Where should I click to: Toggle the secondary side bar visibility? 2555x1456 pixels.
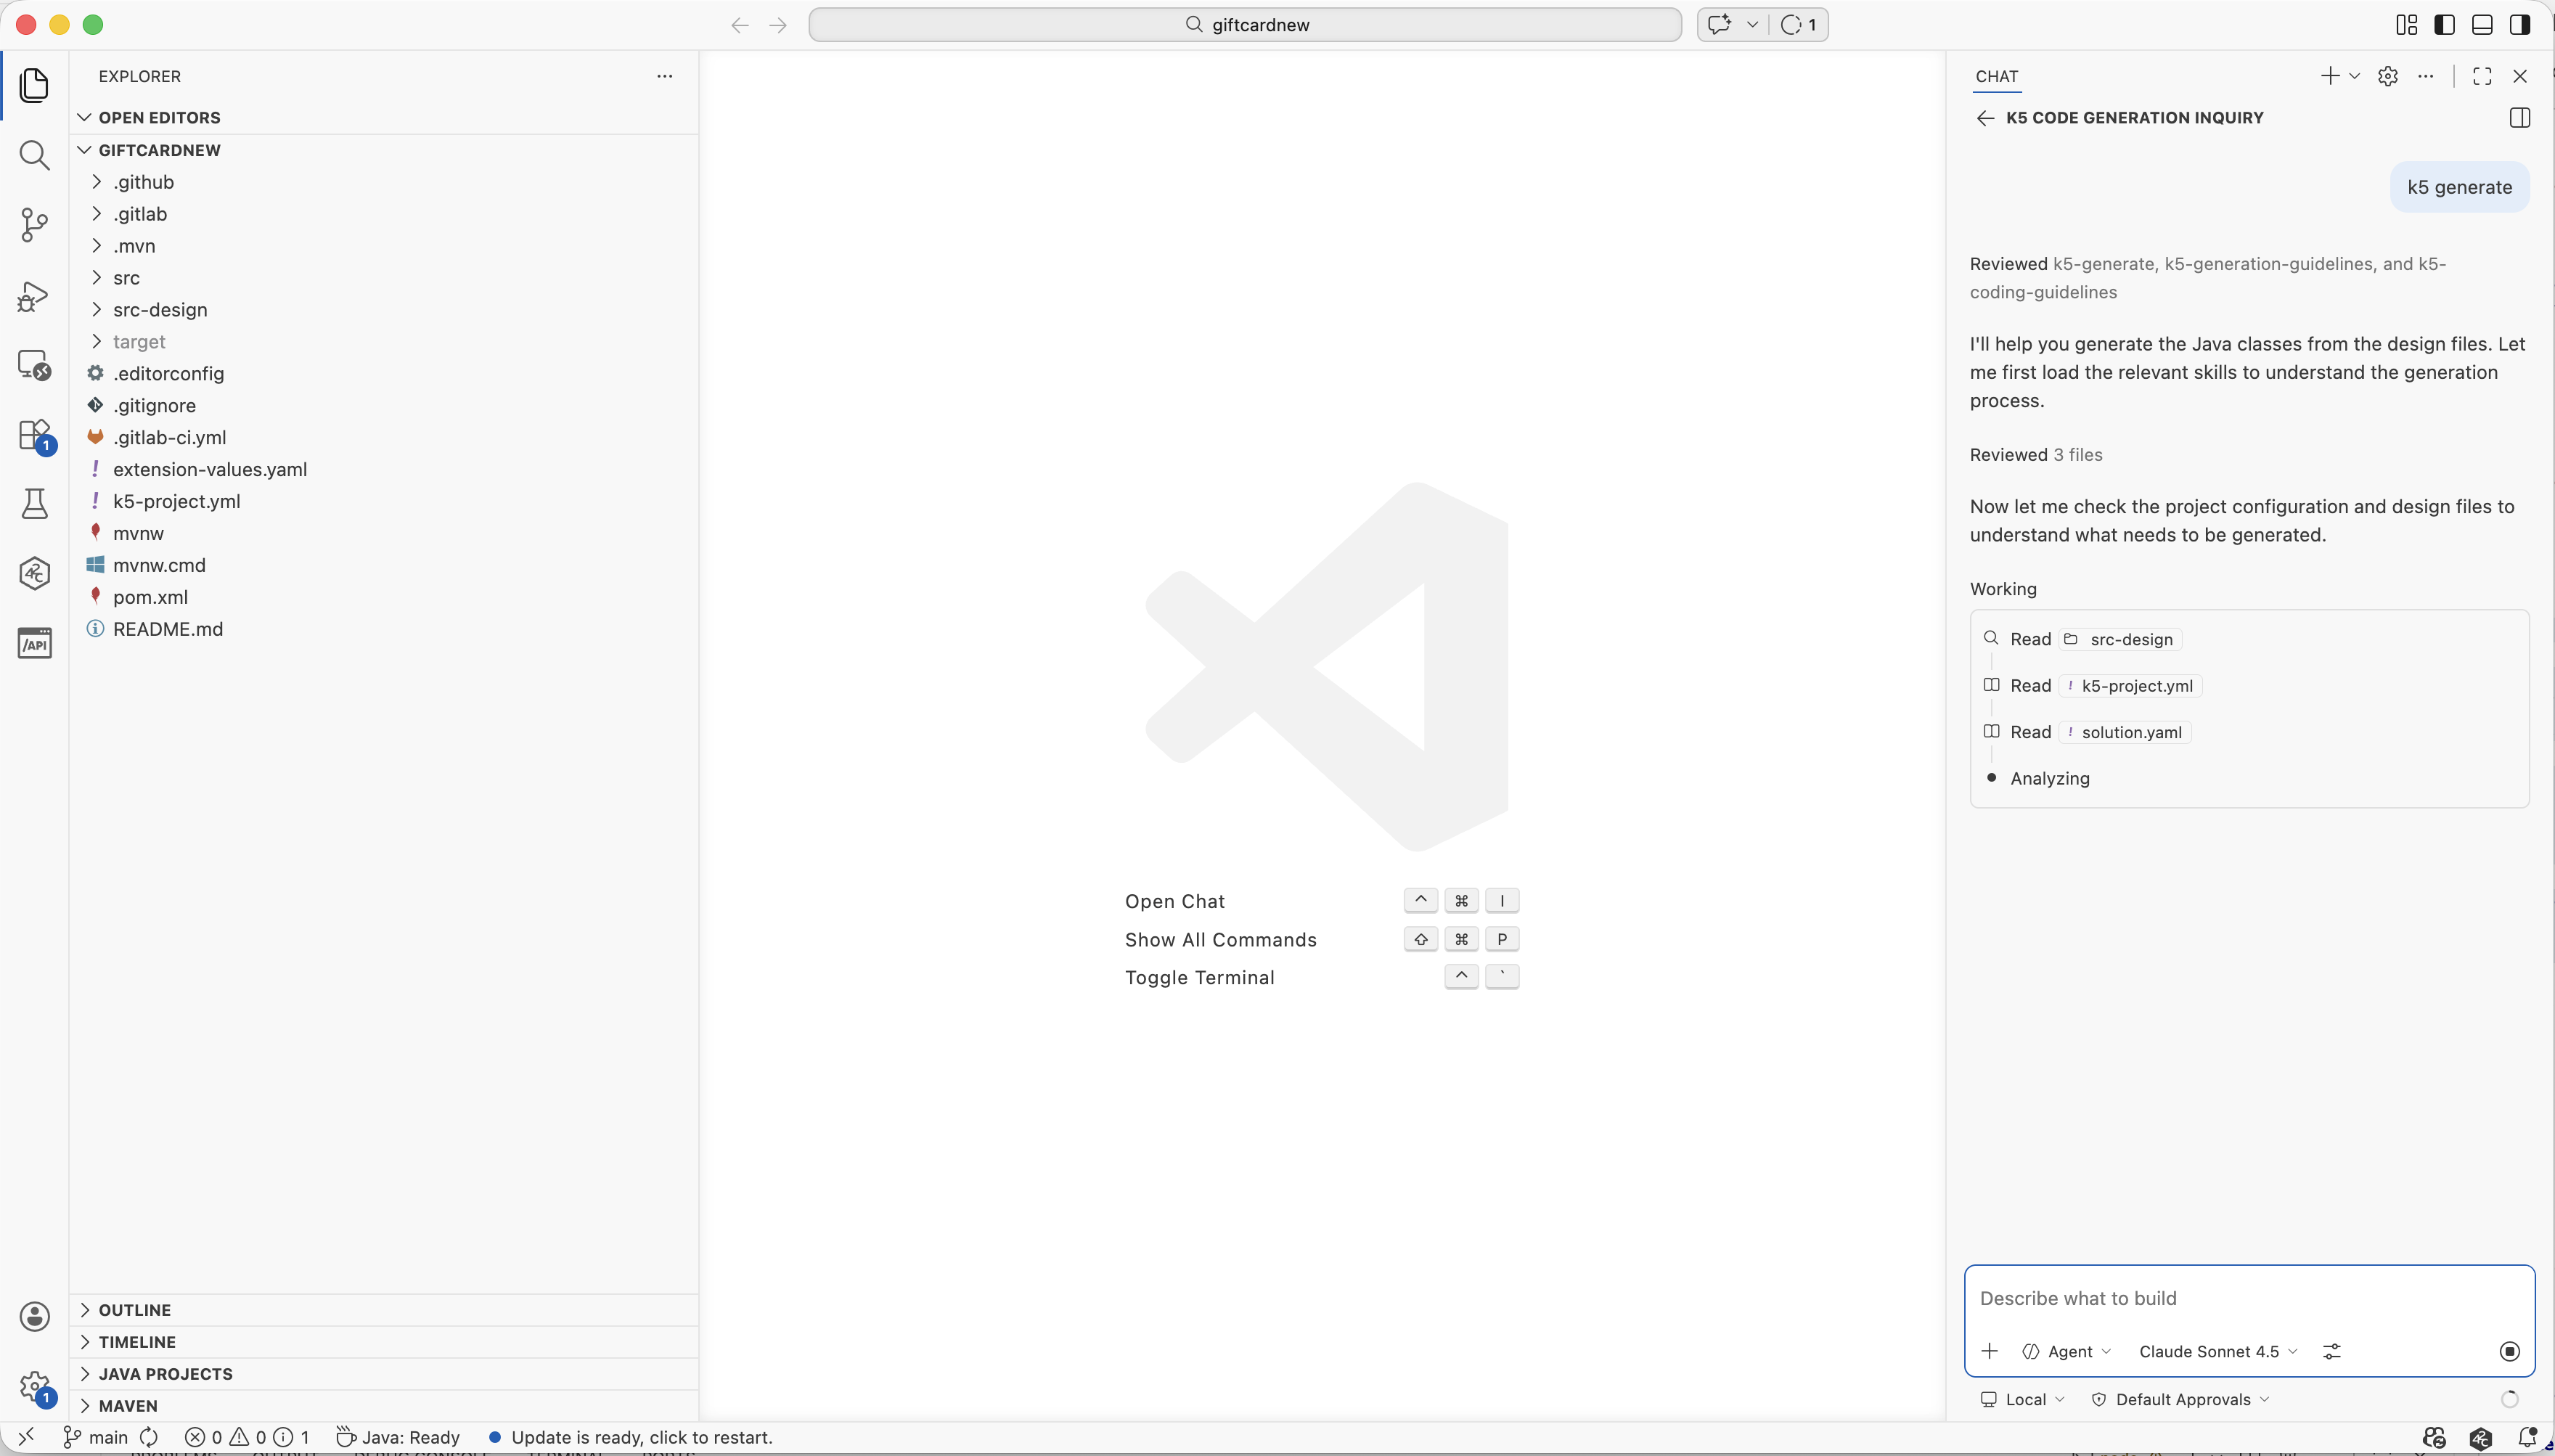[x=2519, y=25]
